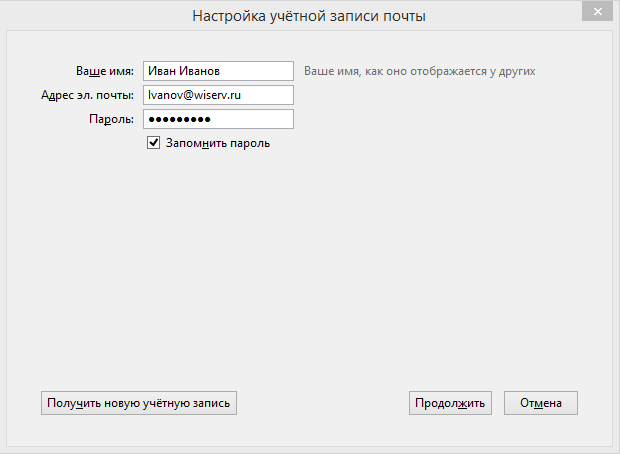The height and width of the screenshot is (454, 620).
Task: Close the mail account setup dialog
Action: click(596, 11)
